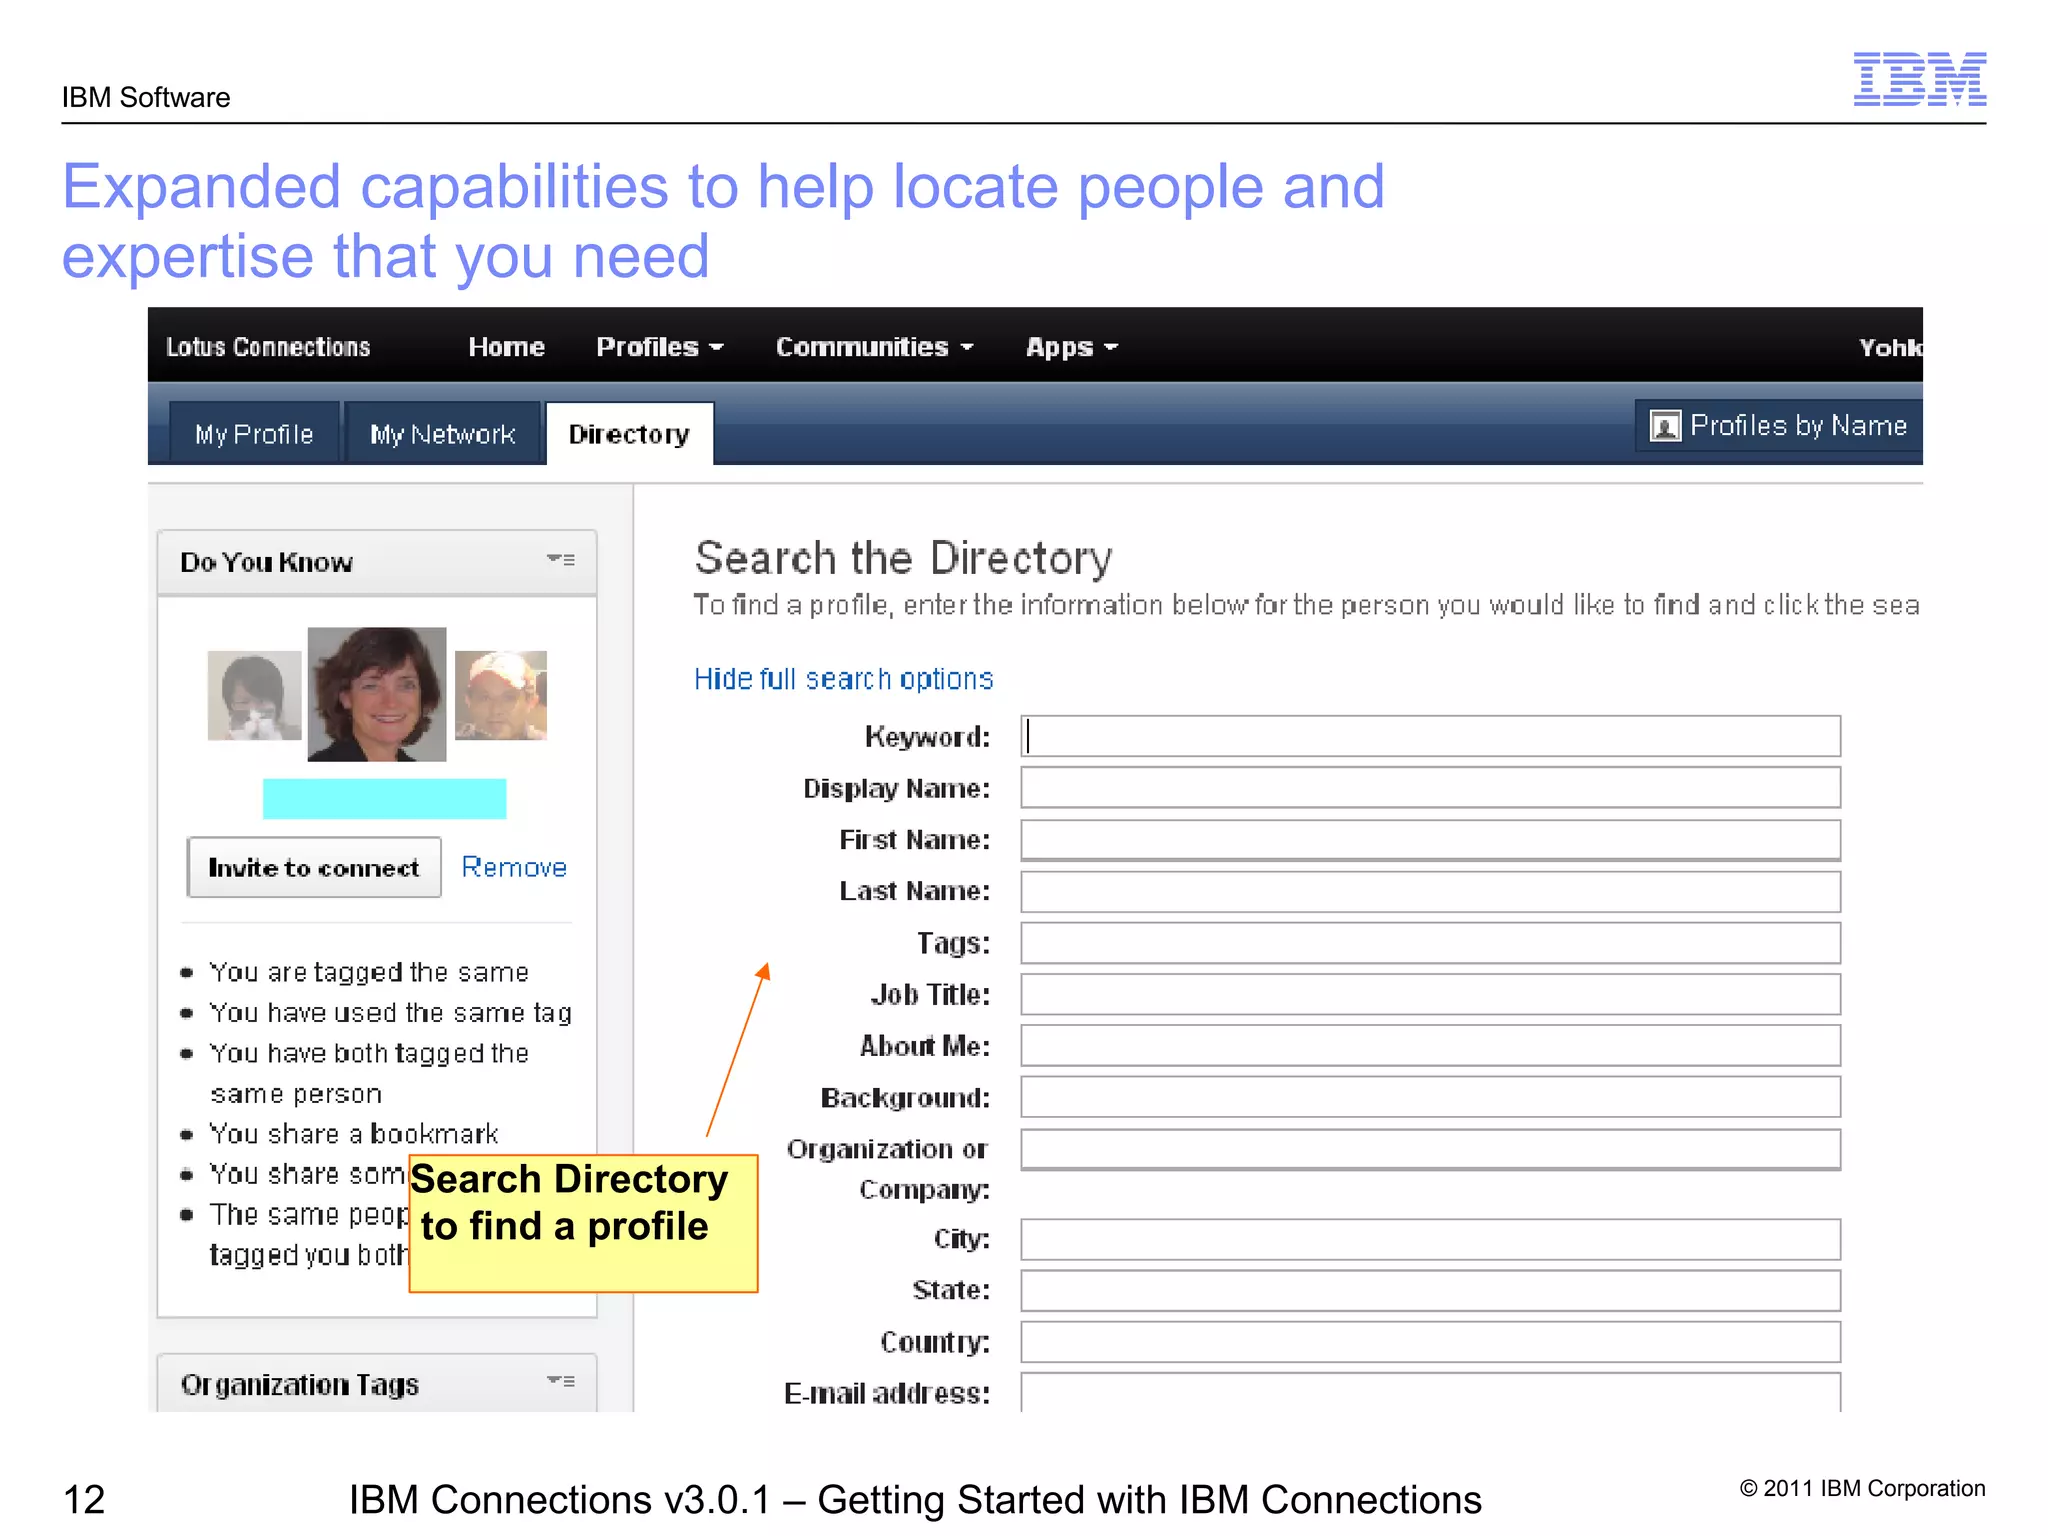Open the Profiles by Name search selector
The height and width of the screenshot is (1536, 2048).
[1779, 426]
